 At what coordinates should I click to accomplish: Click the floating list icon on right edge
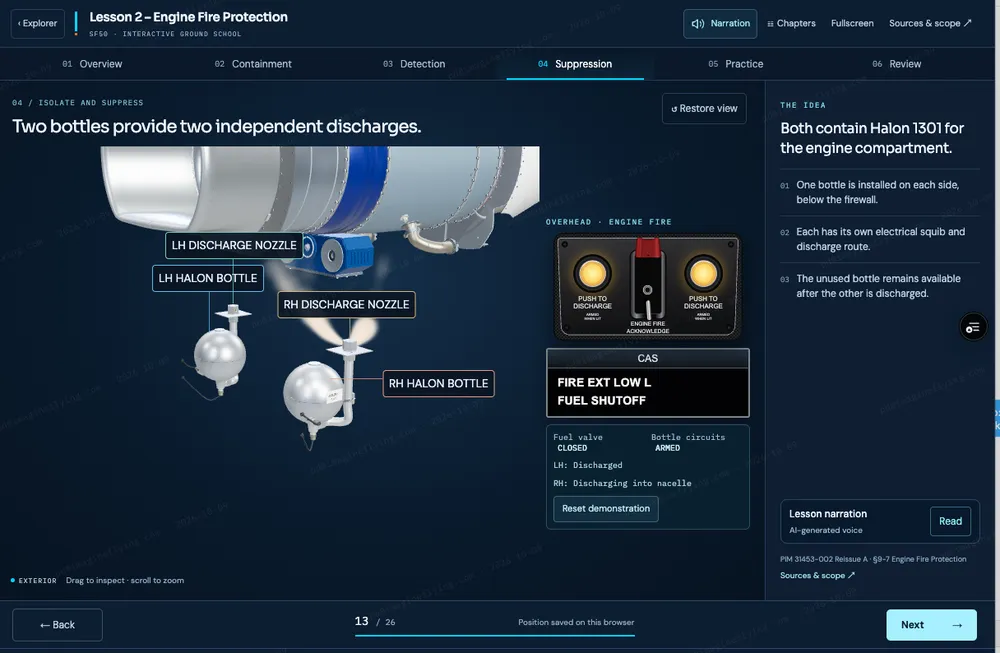[973, 327]
